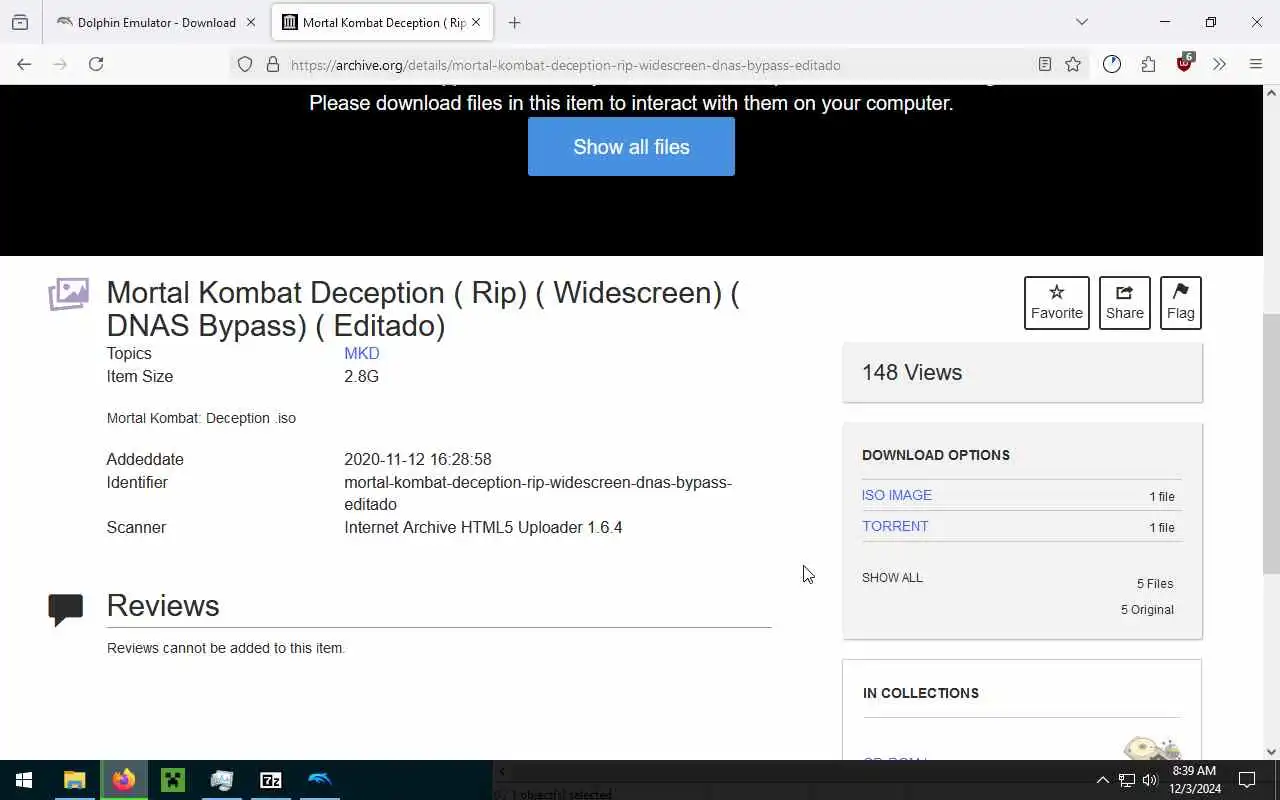Open the tracking protection shield icon
1280x800 pixels.
pos(245,64)
